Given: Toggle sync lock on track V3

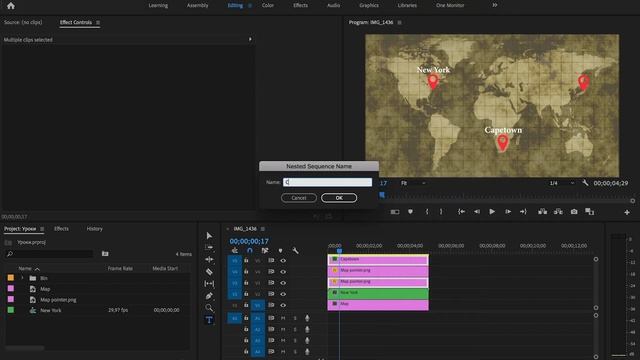Looking at the screenshot, I should pos(271,282).
